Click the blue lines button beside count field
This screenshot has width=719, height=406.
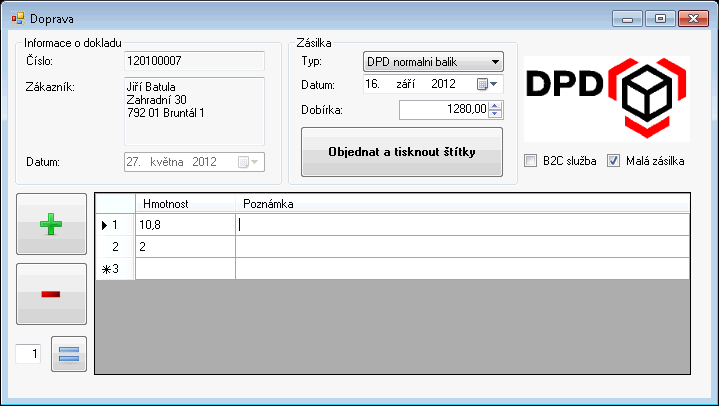[x=69, y=354]
